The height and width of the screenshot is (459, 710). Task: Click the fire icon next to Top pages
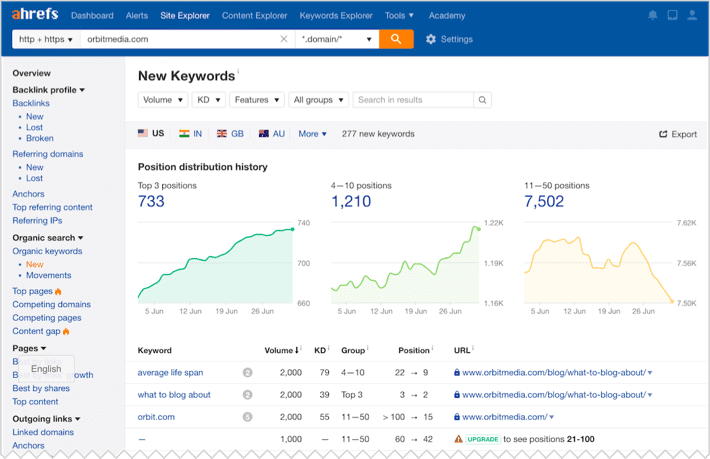pyautogui.click(x=58, y=291)
